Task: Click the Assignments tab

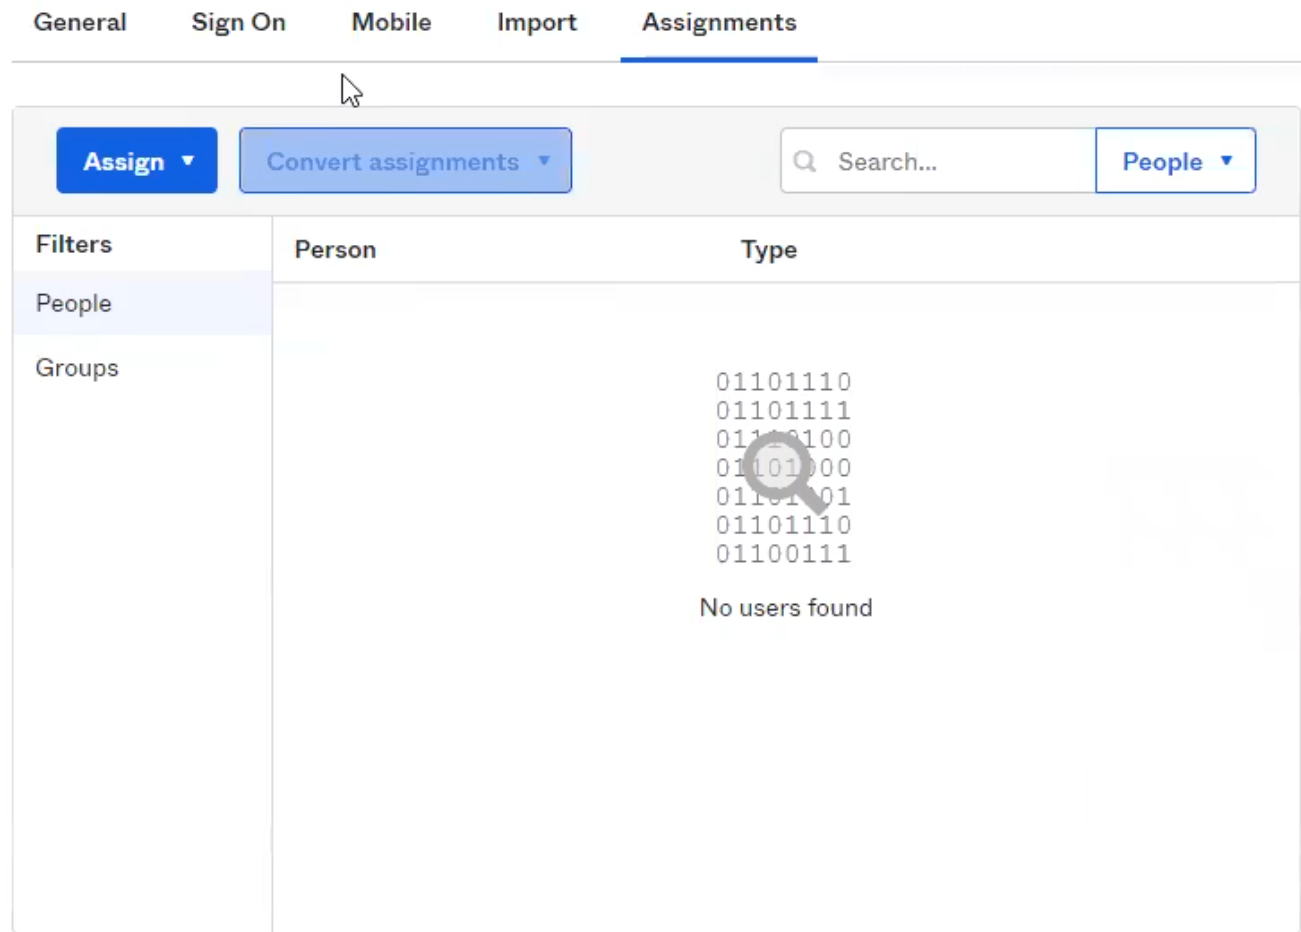Action: [719, 22]
